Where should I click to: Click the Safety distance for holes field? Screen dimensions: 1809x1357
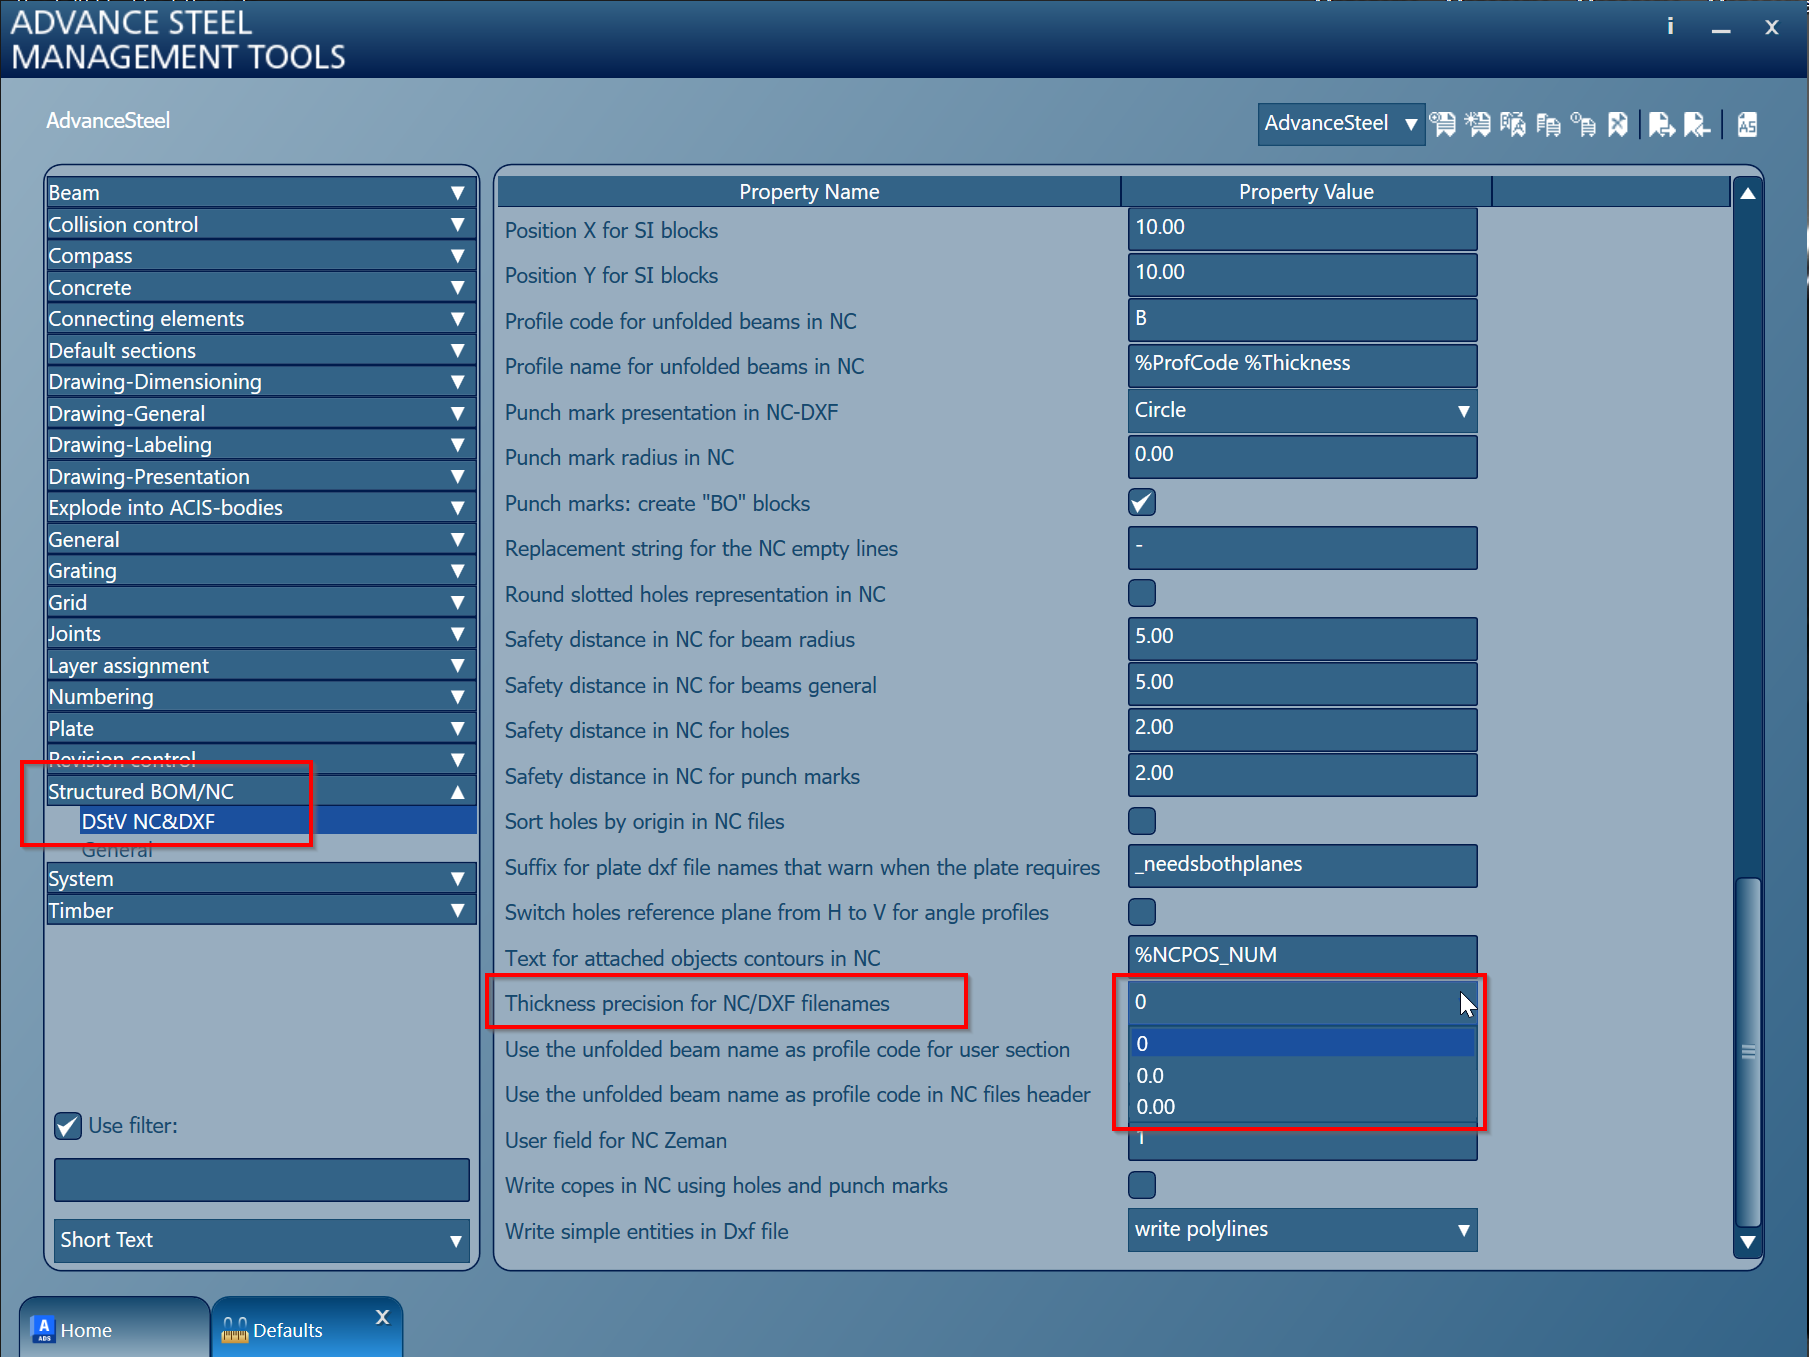tap(1302, 729)
